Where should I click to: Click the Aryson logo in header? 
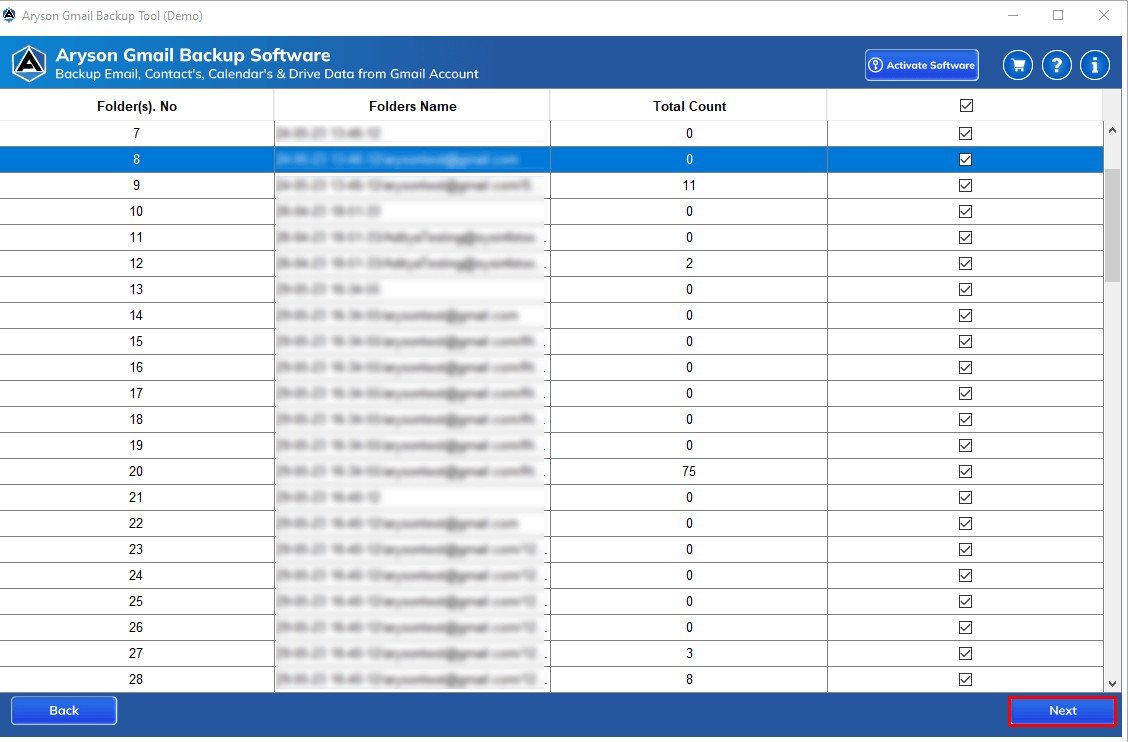click(x=29, y=64)
